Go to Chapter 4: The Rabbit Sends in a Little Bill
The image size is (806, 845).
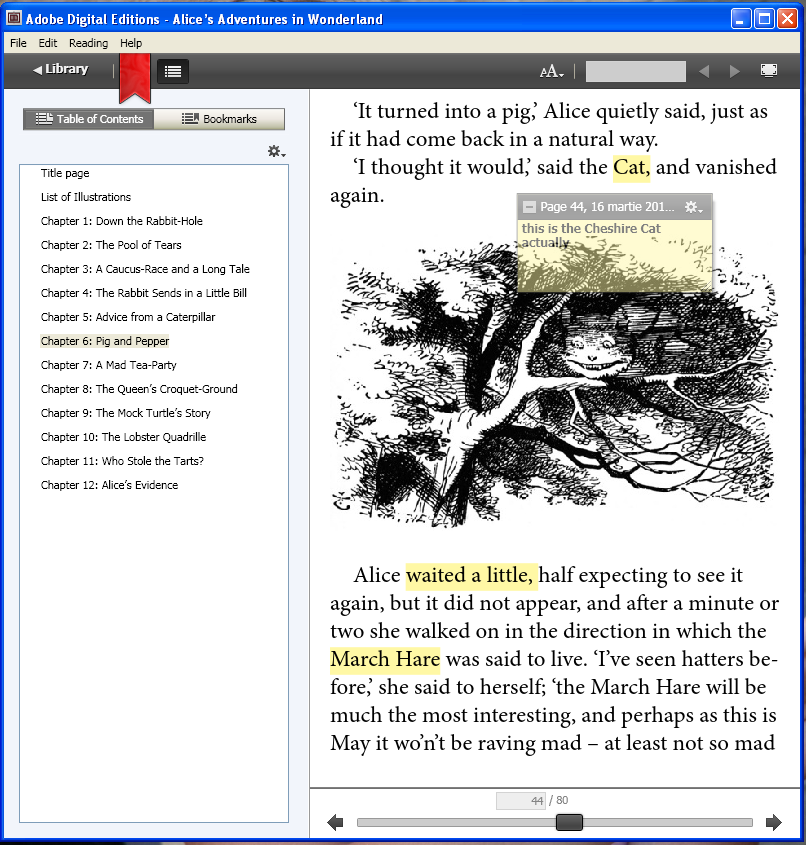tap(144, 293)
